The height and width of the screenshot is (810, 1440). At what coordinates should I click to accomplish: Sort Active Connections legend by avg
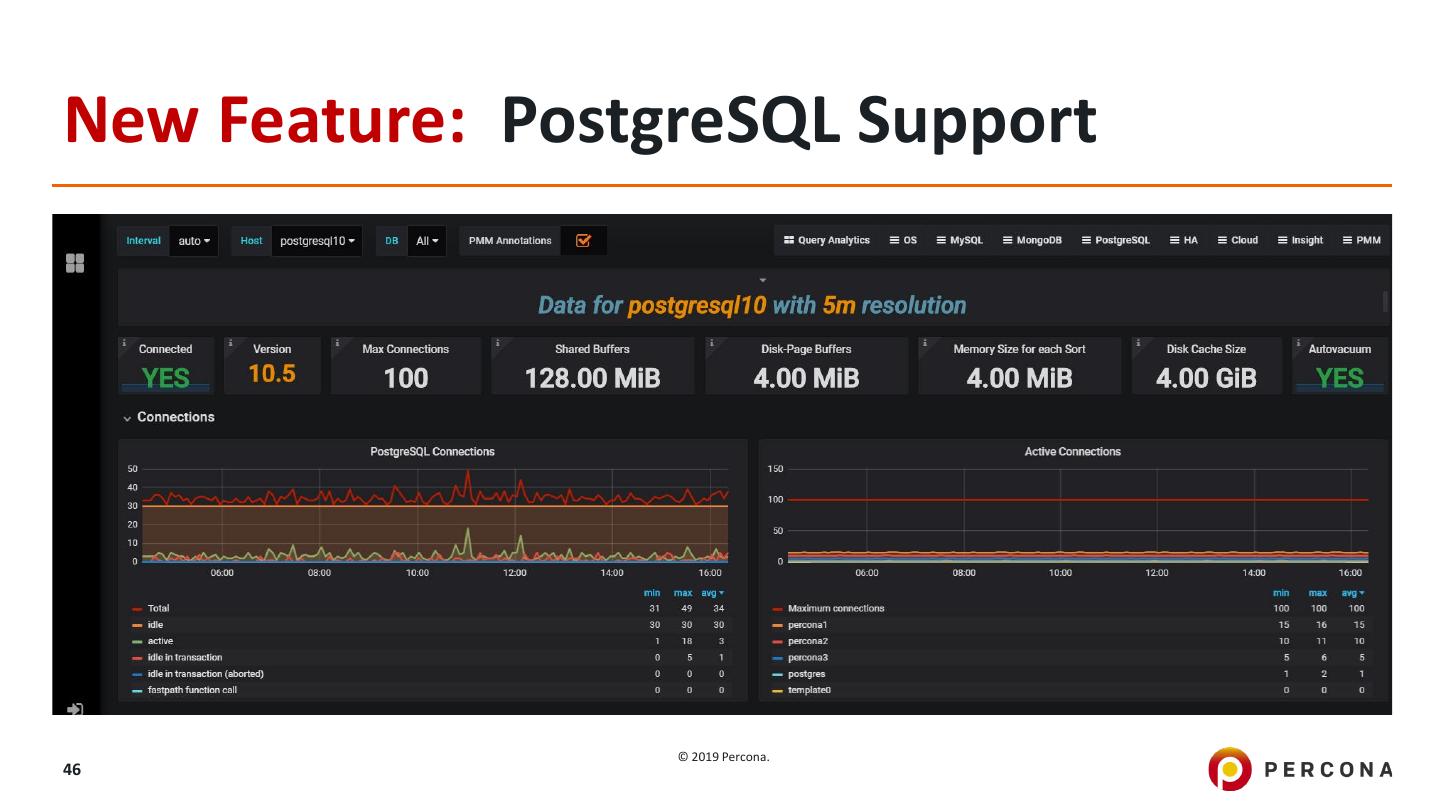tap(1353, 593)
